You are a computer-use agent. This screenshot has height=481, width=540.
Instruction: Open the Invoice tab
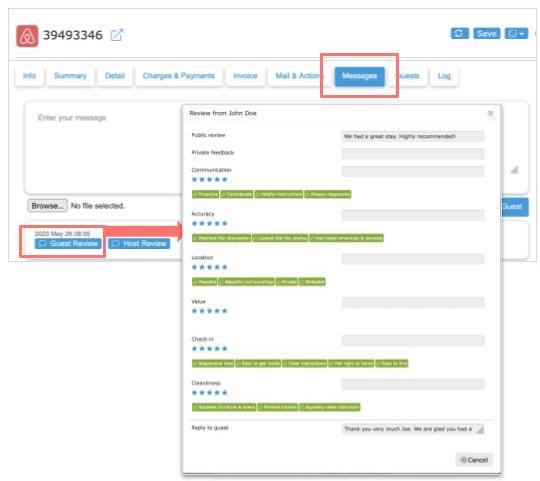245,76
